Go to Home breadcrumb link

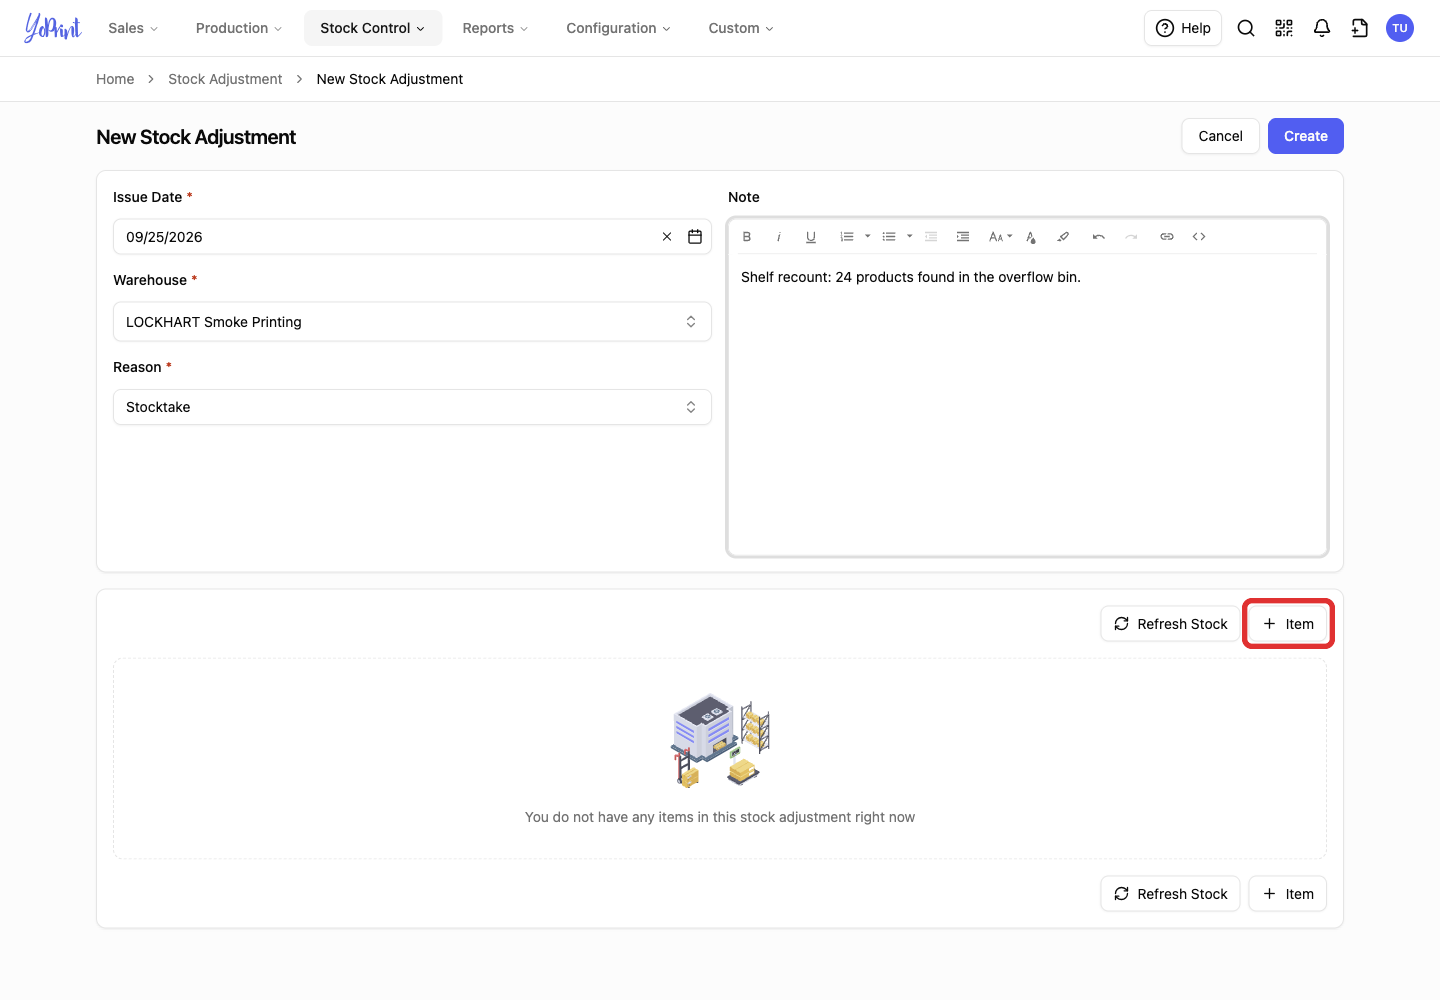(115, 79)
